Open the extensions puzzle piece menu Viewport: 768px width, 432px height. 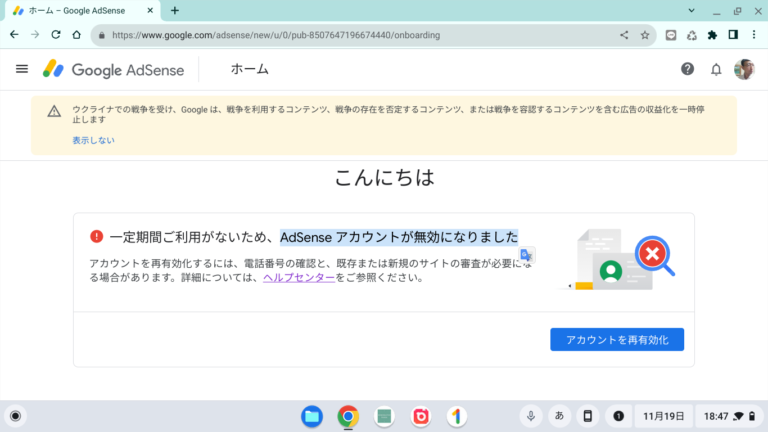[x=712, y=35]
